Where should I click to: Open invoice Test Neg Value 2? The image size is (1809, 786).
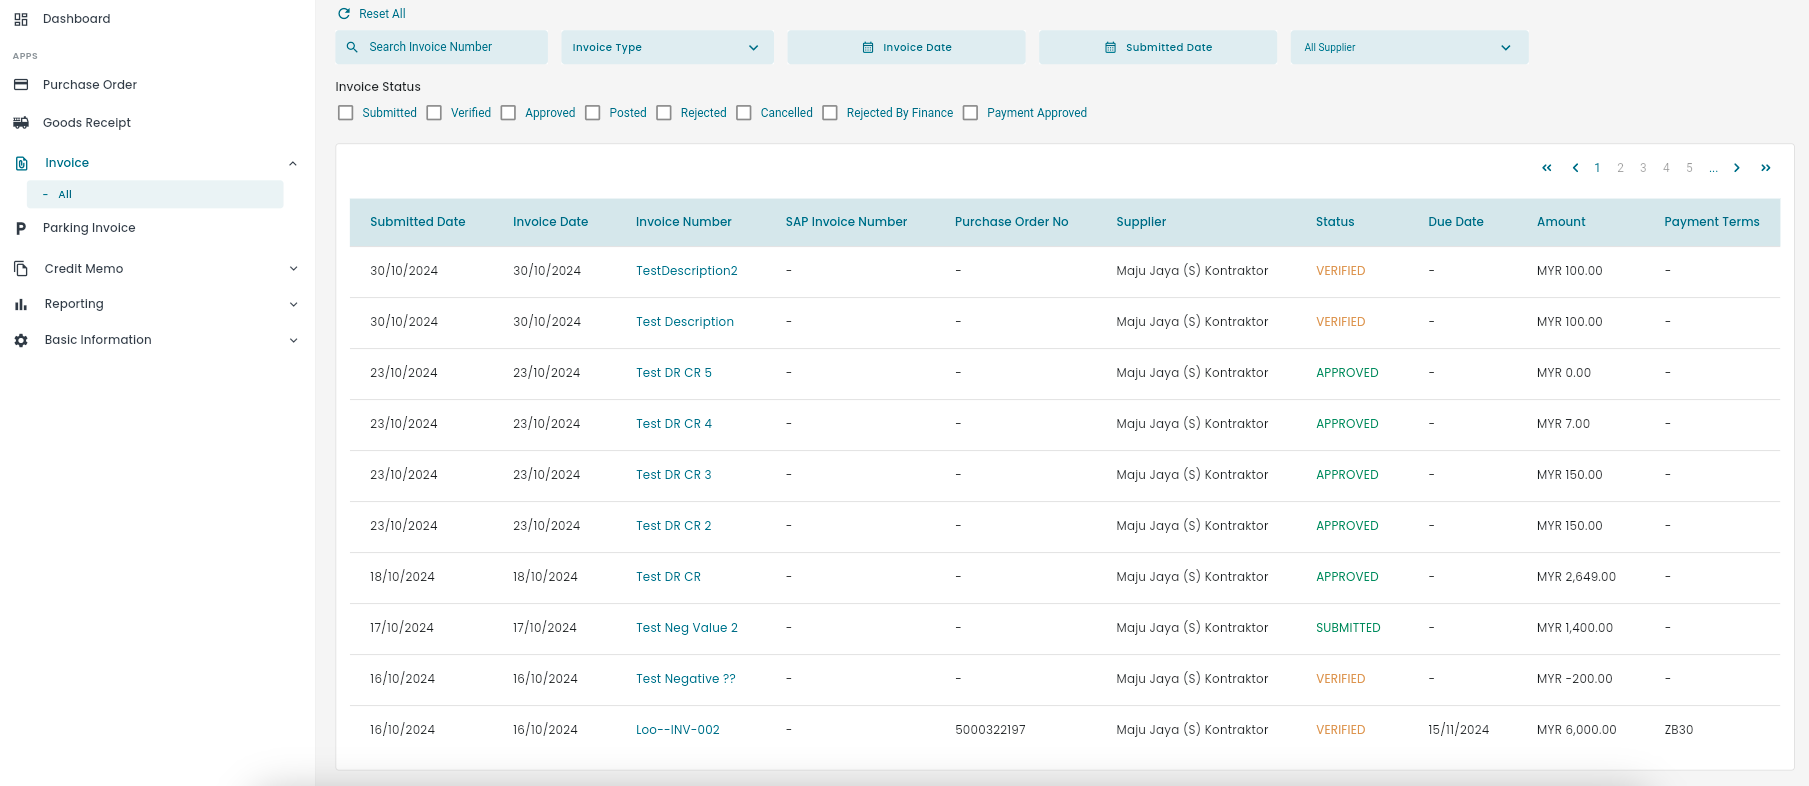[x=687, y=628]
